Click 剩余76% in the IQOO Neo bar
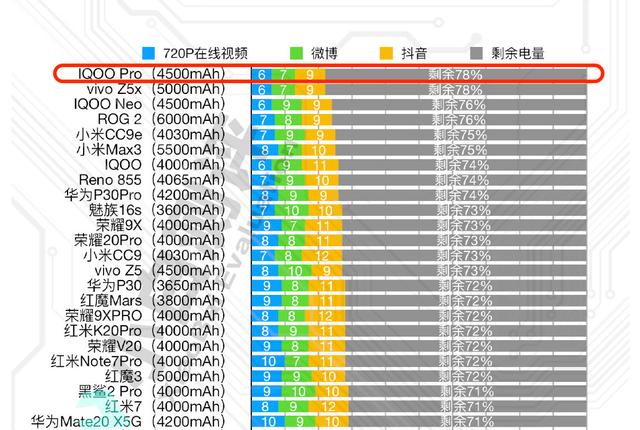The width and height of the screenshot is (640, 430). pos(459,104)
